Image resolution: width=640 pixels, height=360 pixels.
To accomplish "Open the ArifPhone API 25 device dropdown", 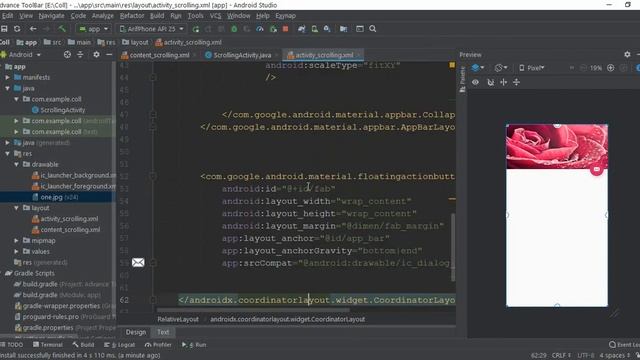I will click(x=151, y=29).
